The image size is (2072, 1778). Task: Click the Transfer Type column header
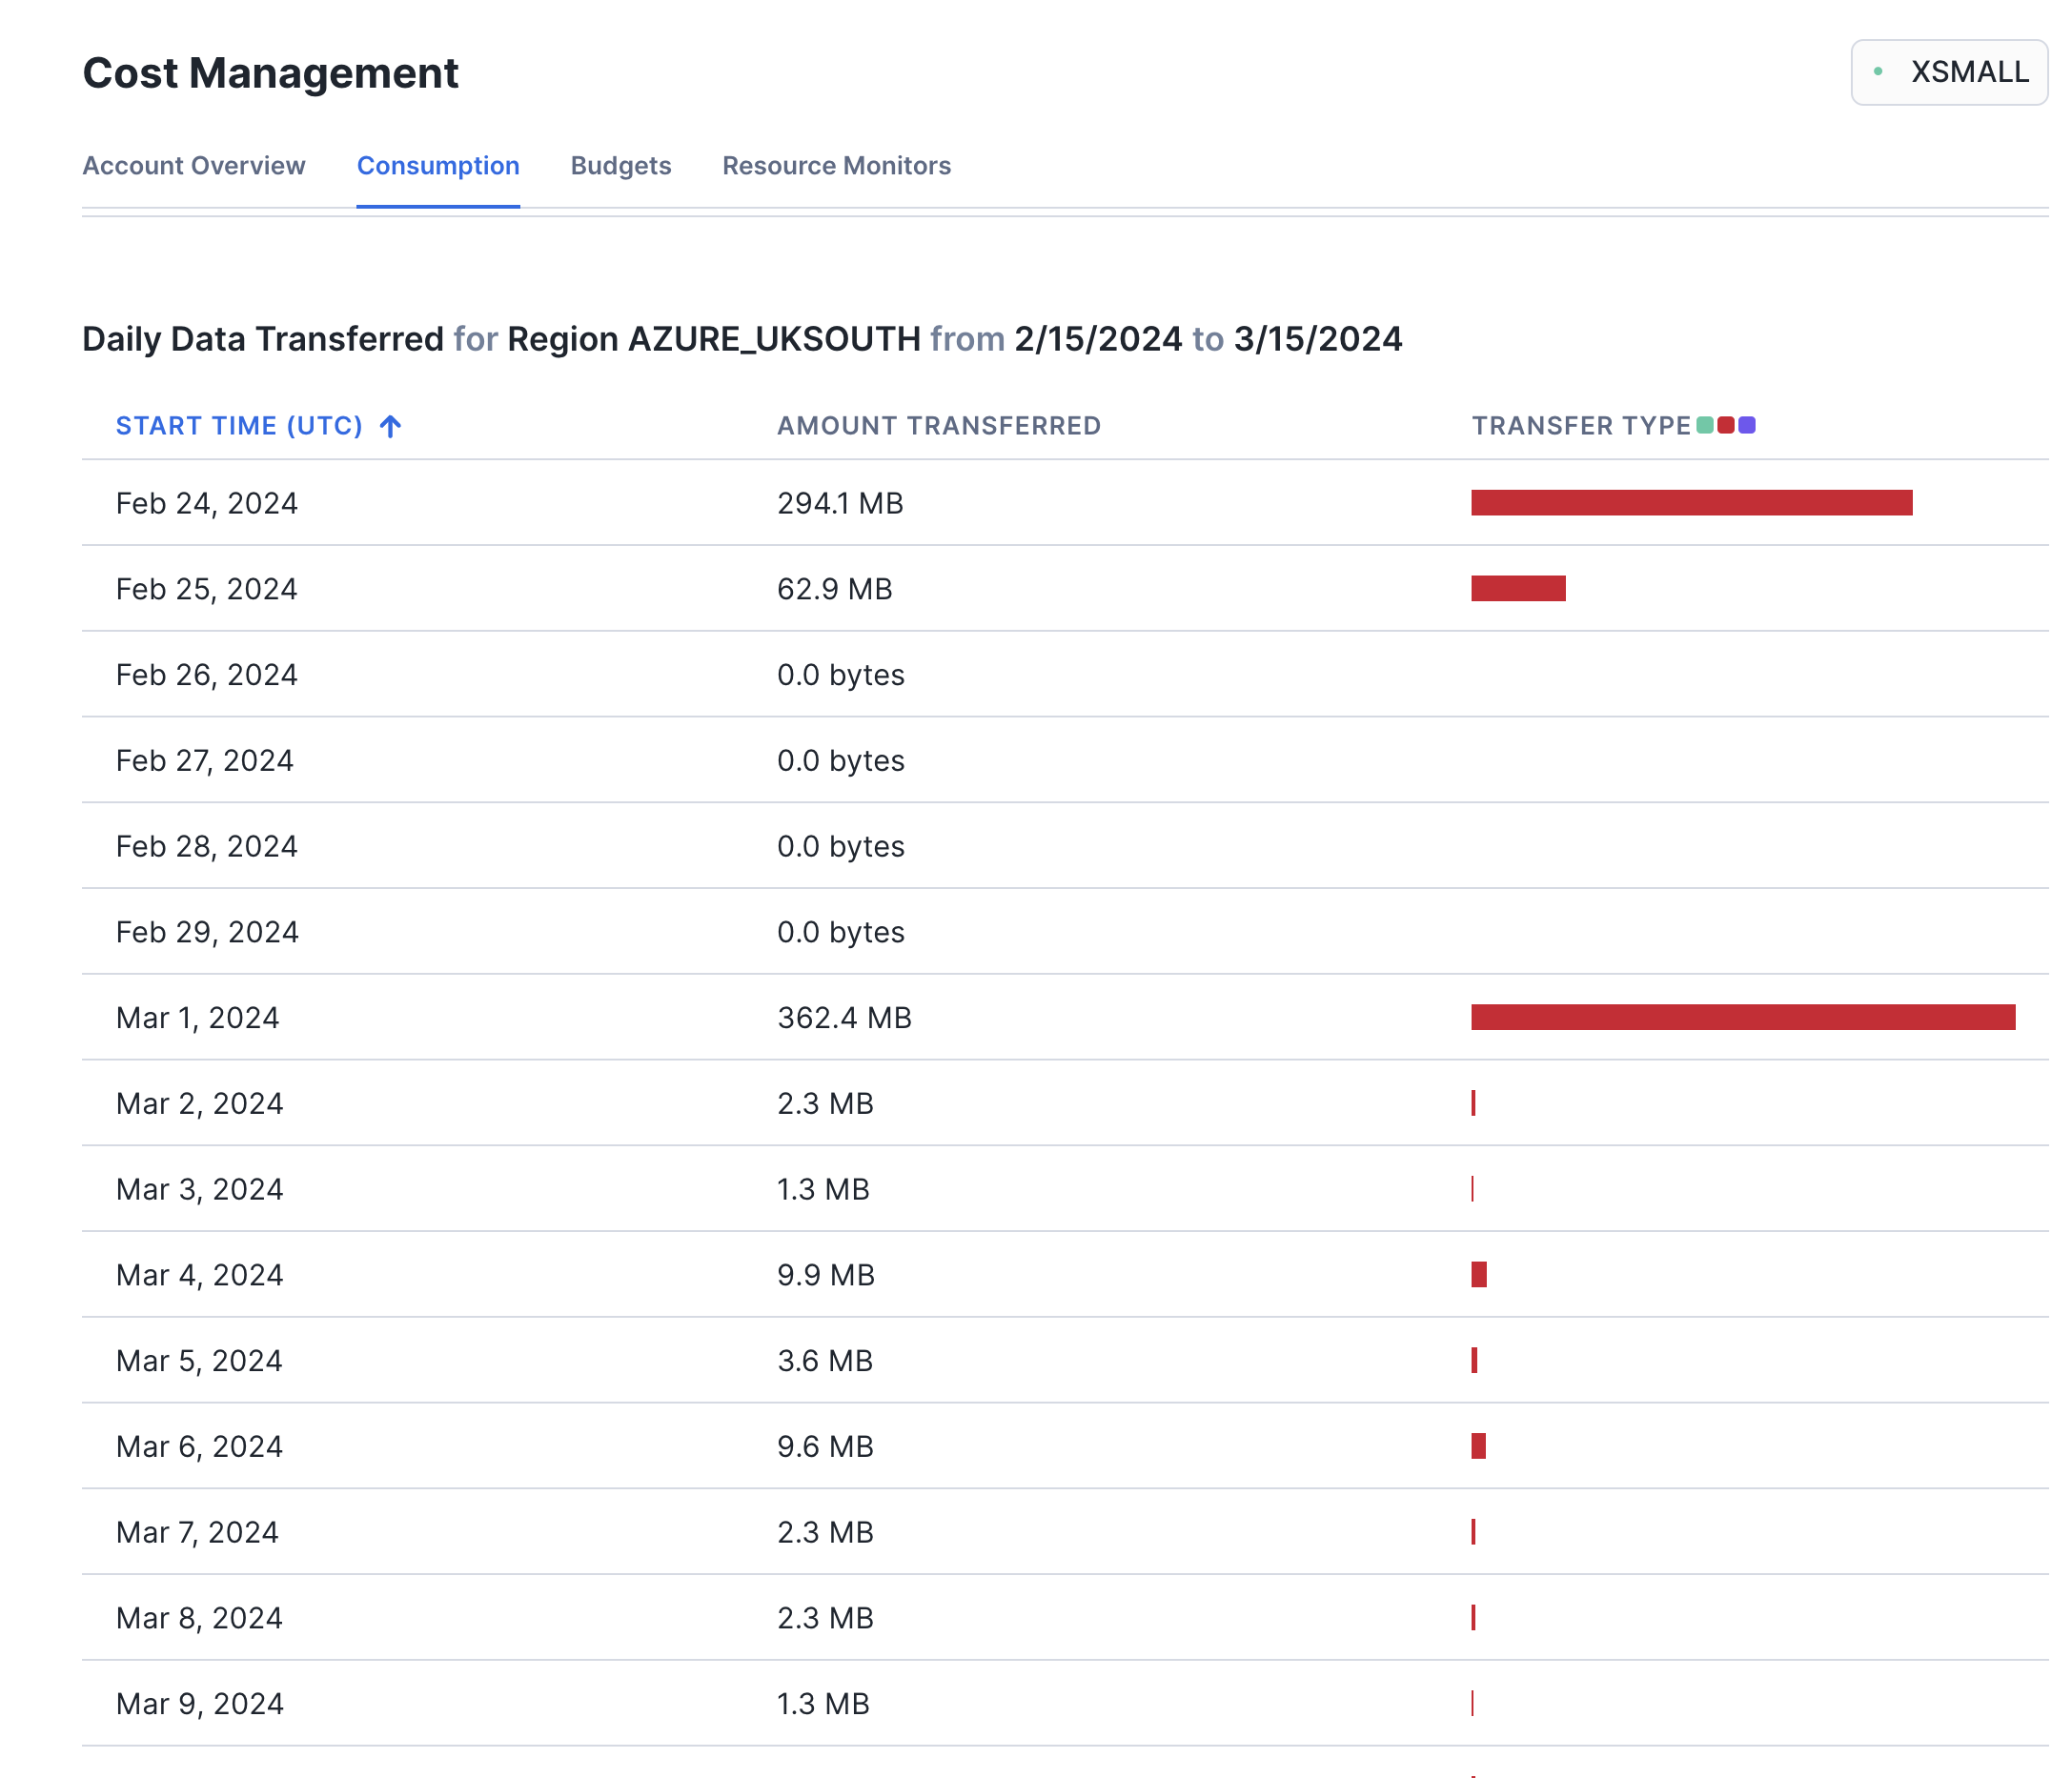click(1581, 426)
